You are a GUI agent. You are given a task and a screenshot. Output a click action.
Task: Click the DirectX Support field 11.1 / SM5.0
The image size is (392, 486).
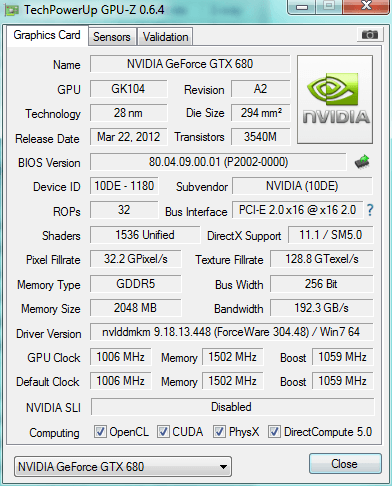click(x=331, y=235)
